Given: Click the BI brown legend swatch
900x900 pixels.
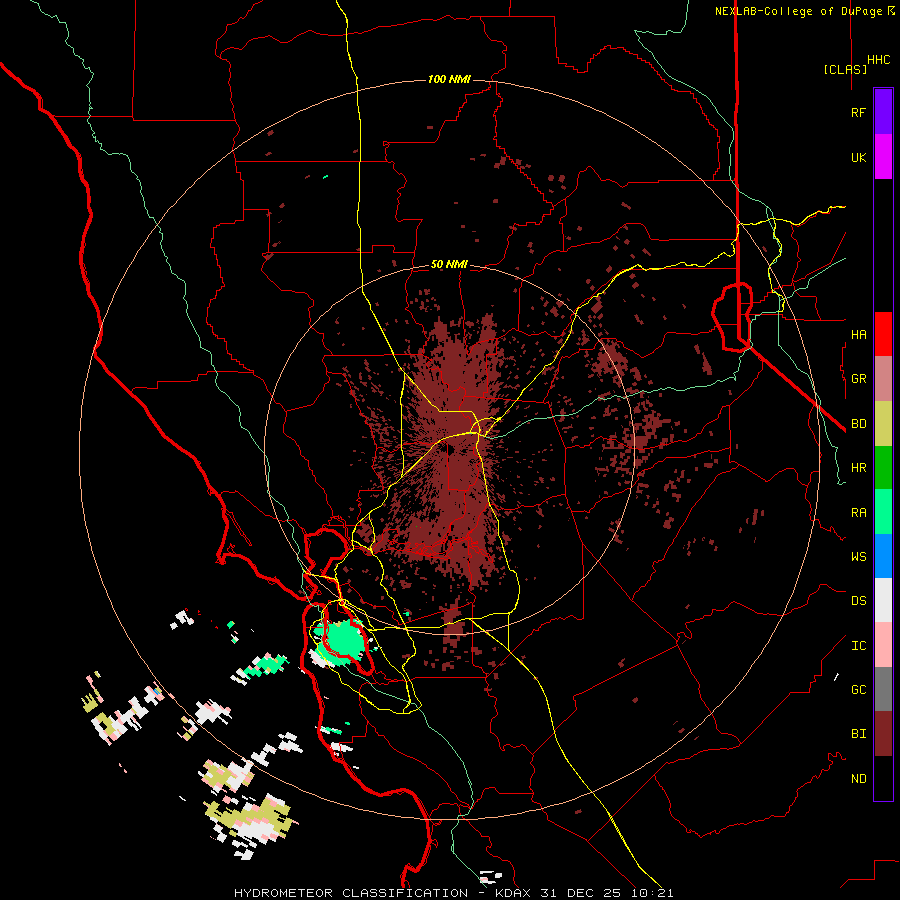Looking at the screenshot, I should point(883,734).
